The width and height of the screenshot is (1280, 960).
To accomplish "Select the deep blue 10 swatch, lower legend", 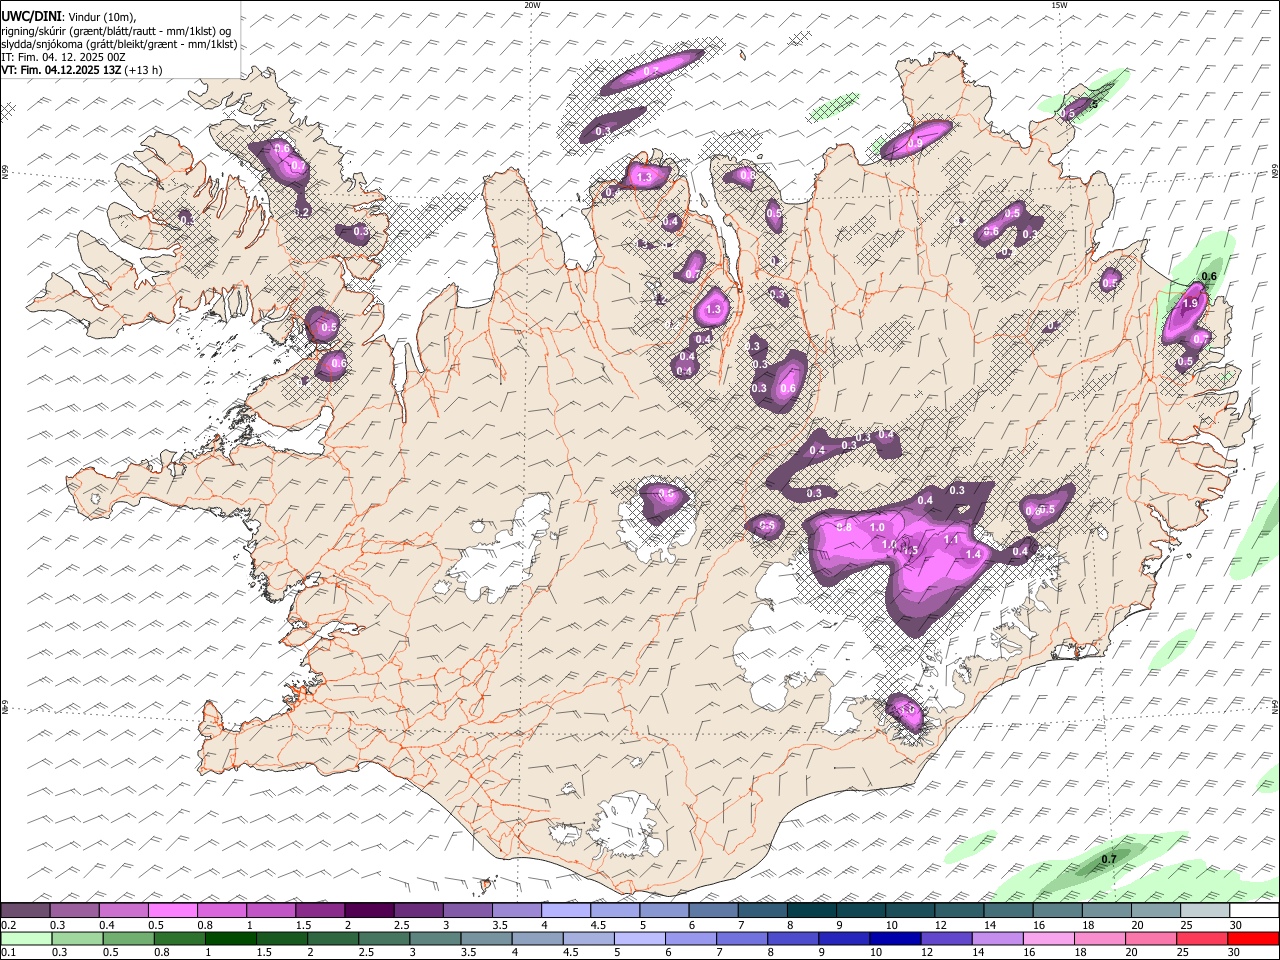I will [894, 939].
